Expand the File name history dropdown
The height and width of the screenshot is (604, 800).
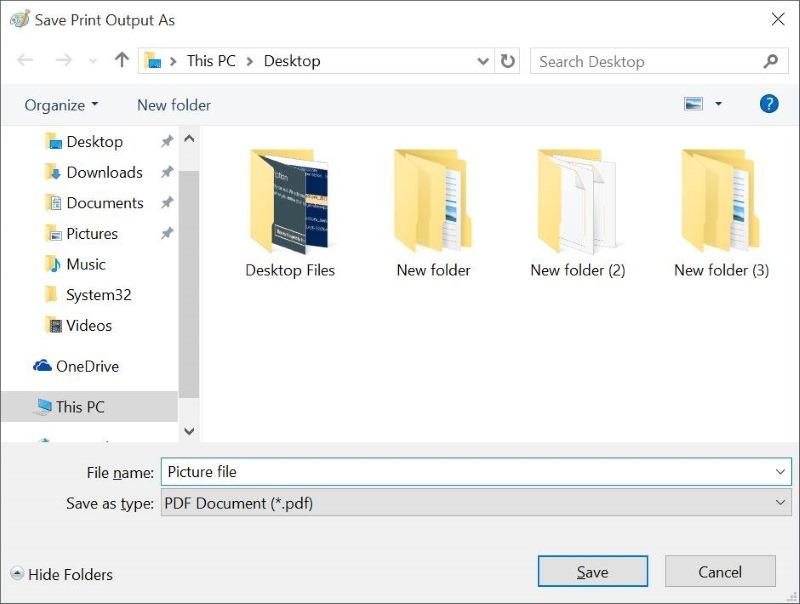click(x=780, y=472)
